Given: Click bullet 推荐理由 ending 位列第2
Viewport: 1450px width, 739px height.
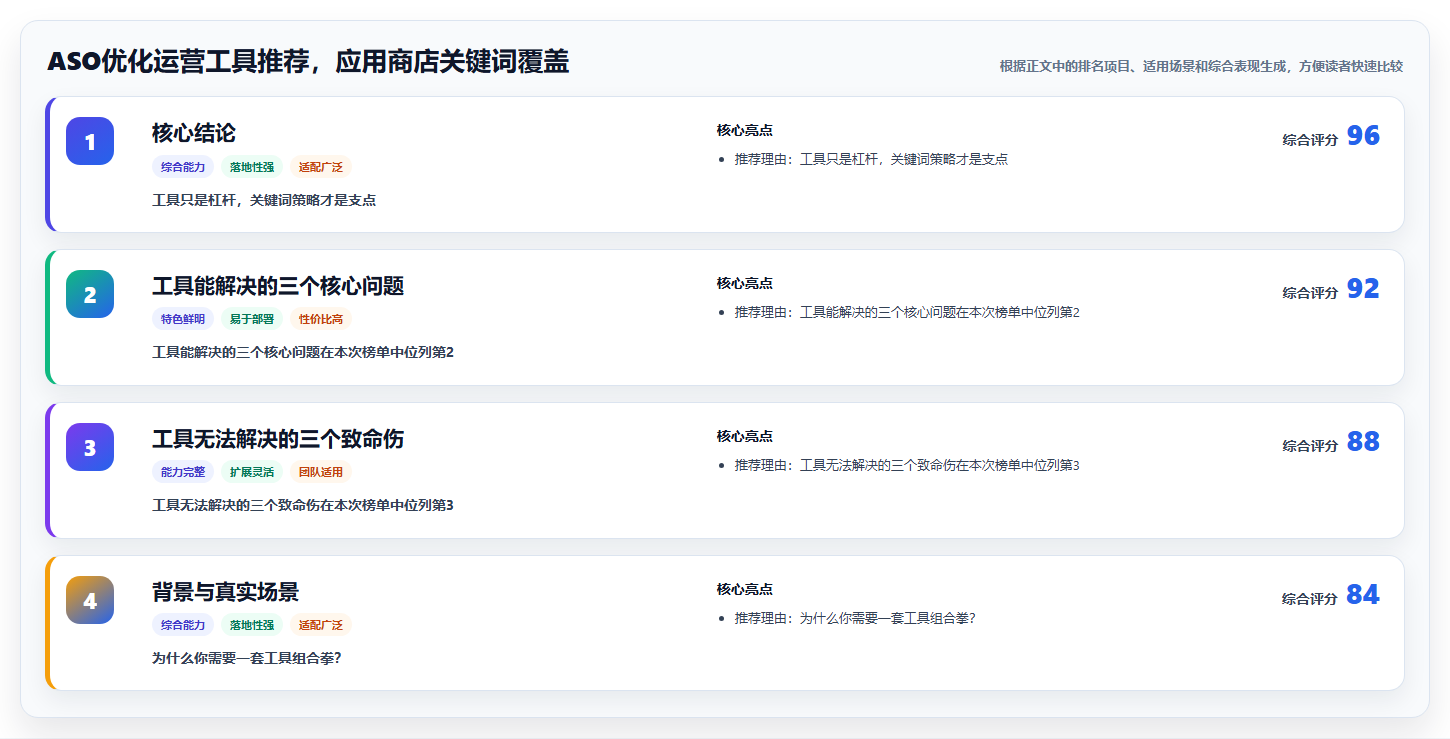Looking at the screenshot, I should [907, 312].
